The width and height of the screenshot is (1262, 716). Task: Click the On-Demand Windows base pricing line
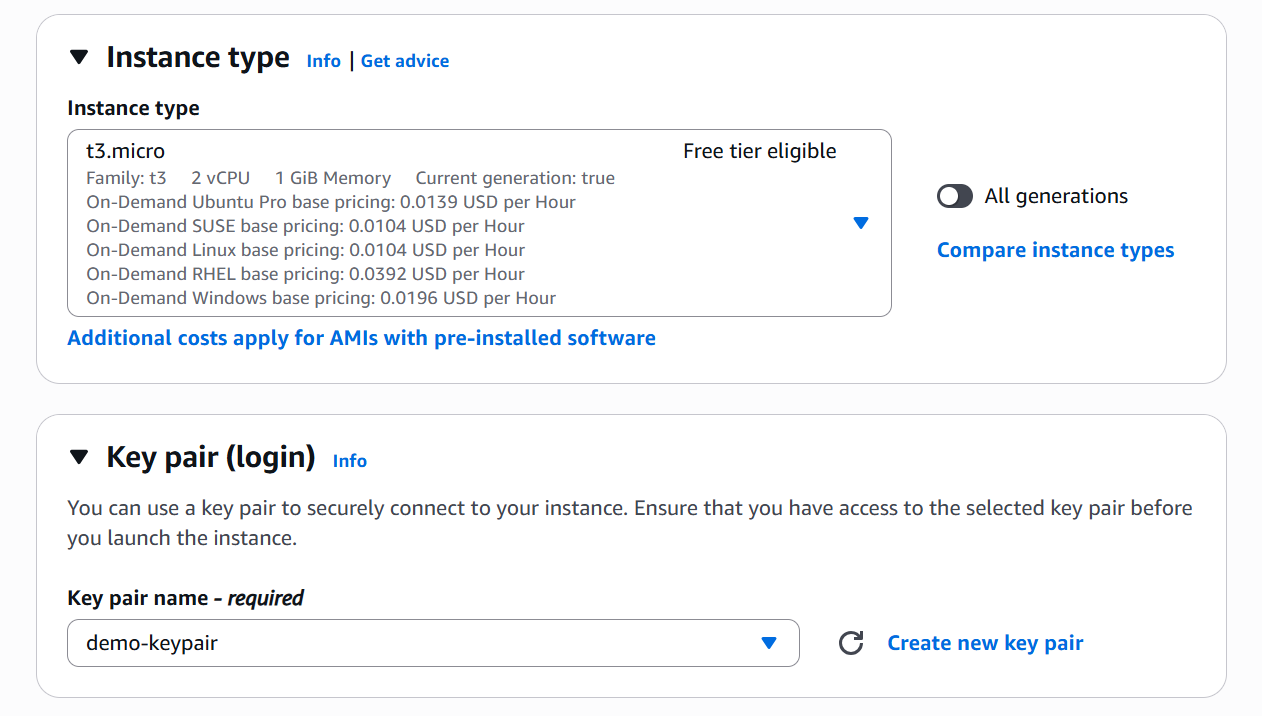(x=321, y=298)
